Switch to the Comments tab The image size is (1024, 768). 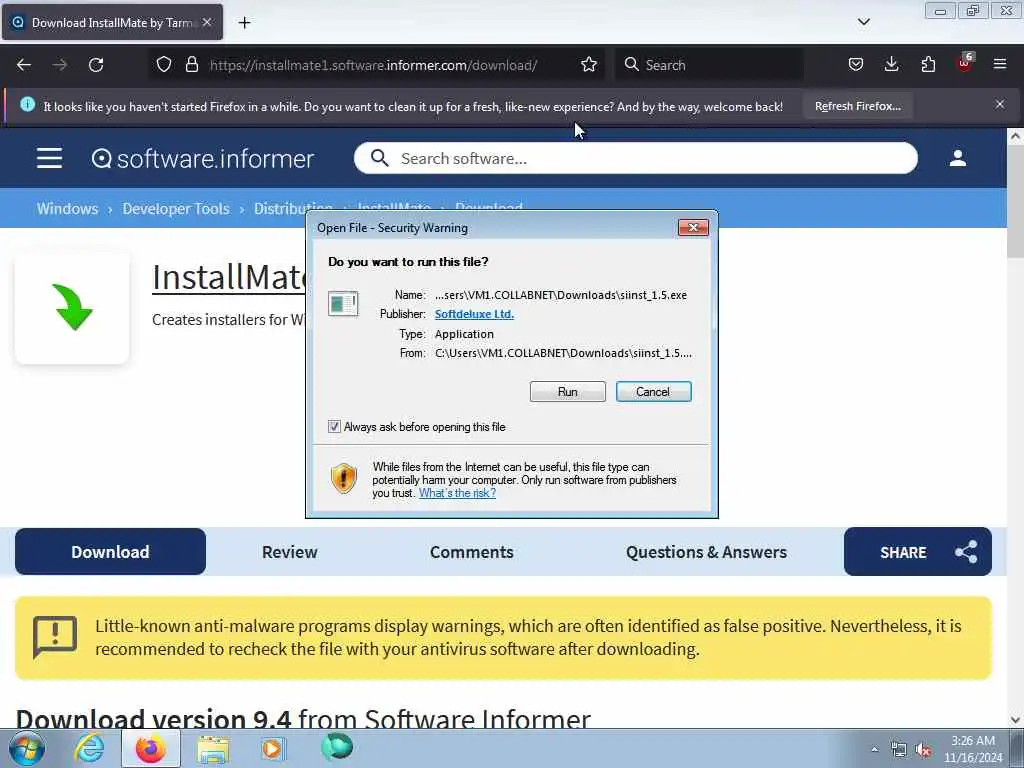[472, 552]
